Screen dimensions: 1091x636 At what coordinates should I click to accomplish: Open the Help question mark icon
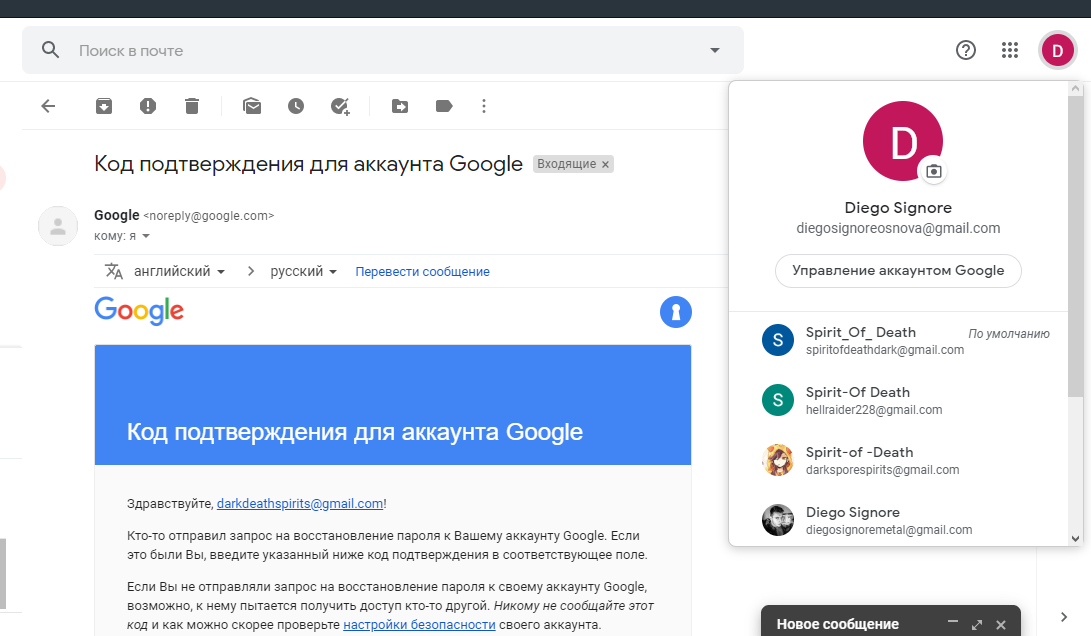click(x=966, y=50)
